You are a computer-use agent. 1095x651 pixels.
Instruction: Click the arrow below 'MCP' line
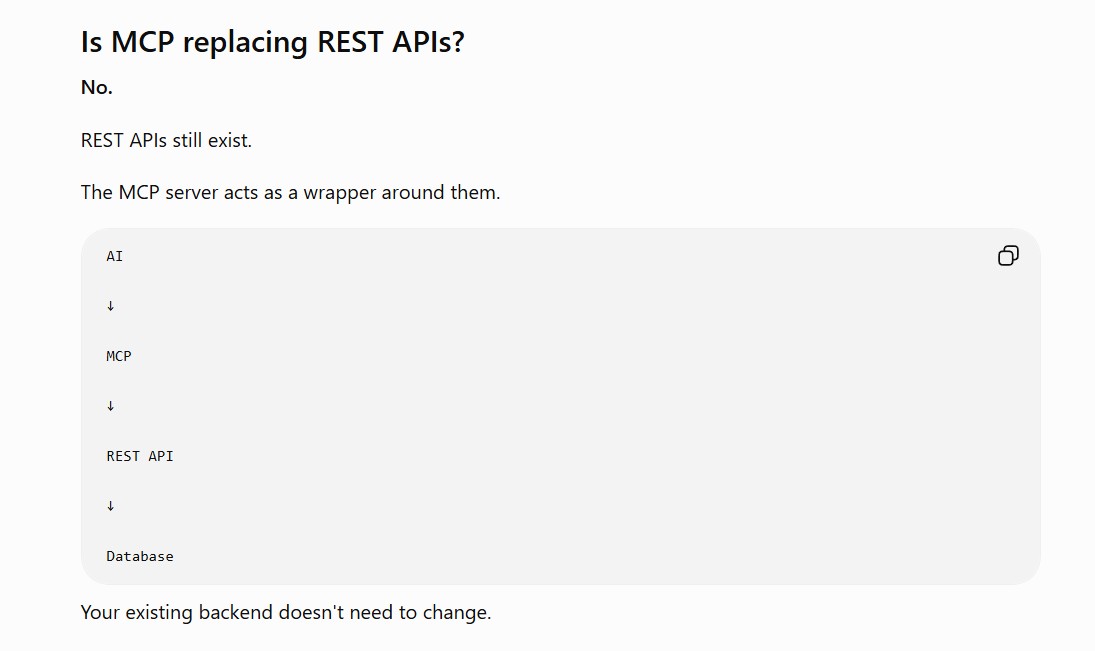(x=110, y=406)
